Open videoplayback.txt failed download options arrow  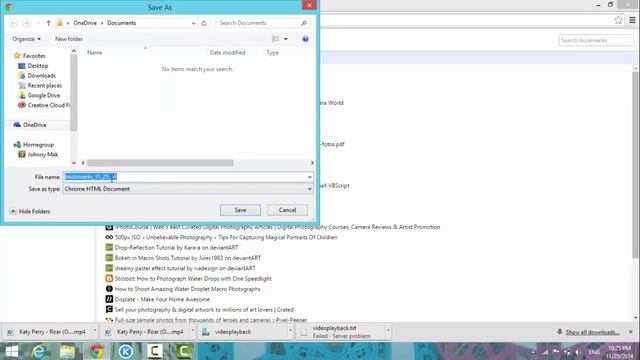coord(388,331)
